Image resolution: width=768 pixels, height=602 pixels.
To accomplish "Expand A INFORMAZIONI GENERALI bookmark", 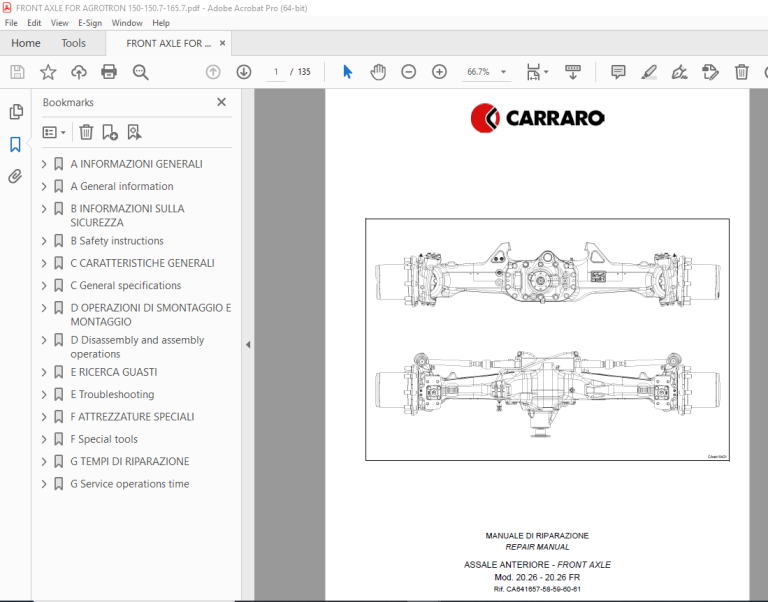I will click(x=44, y=164).
